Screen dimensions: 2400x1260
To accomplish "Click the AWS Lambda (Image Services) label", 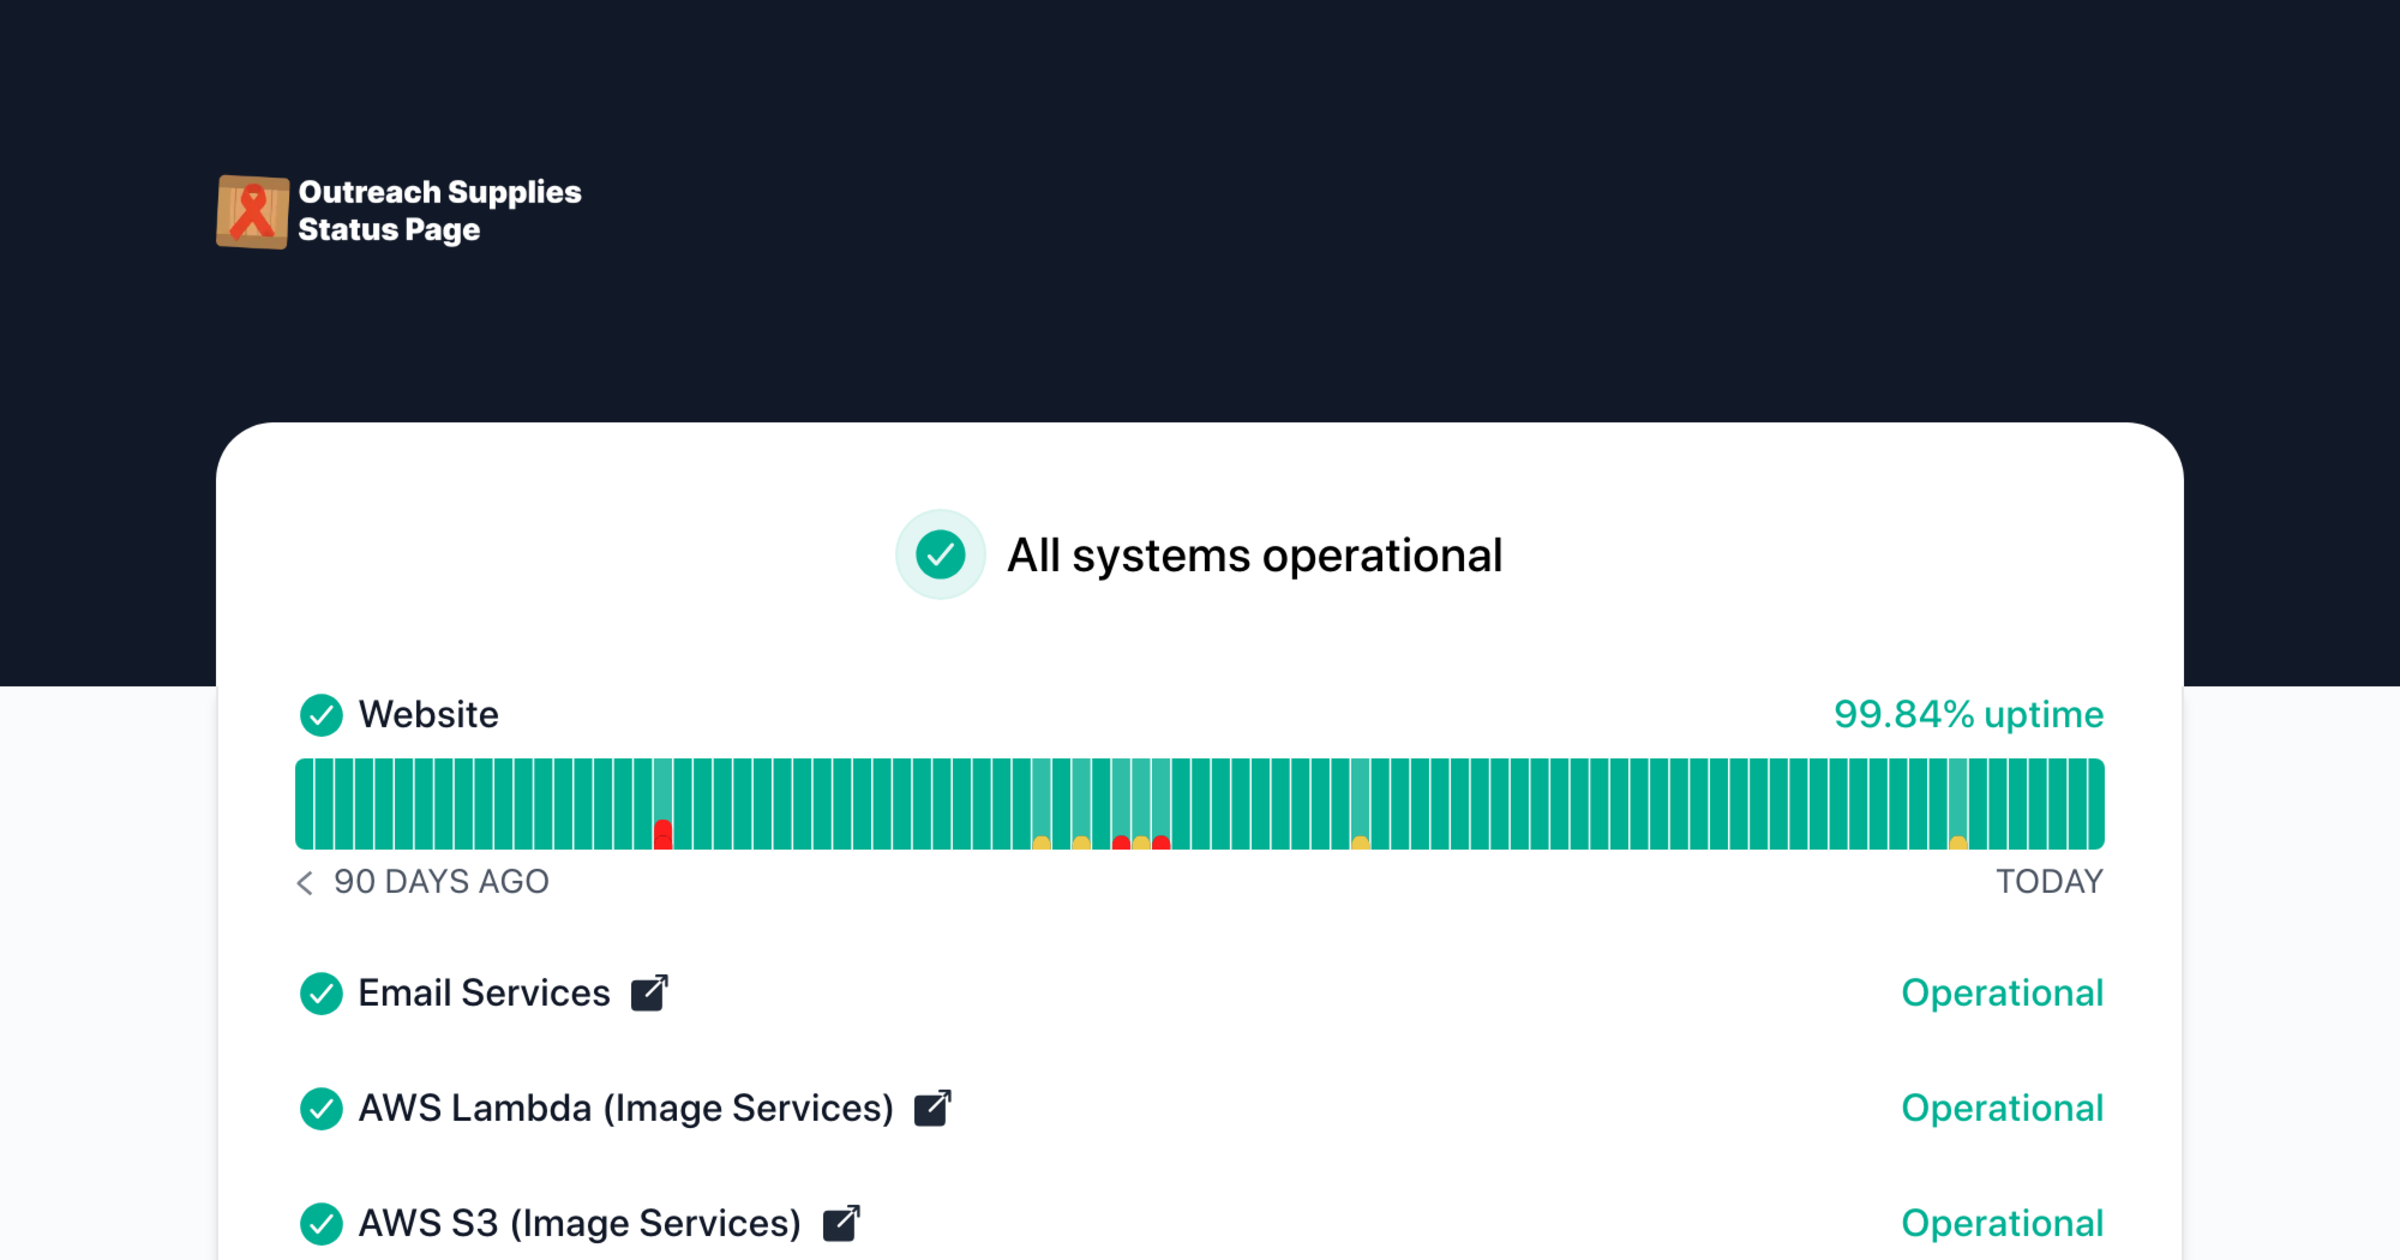I will [625, 1108].
